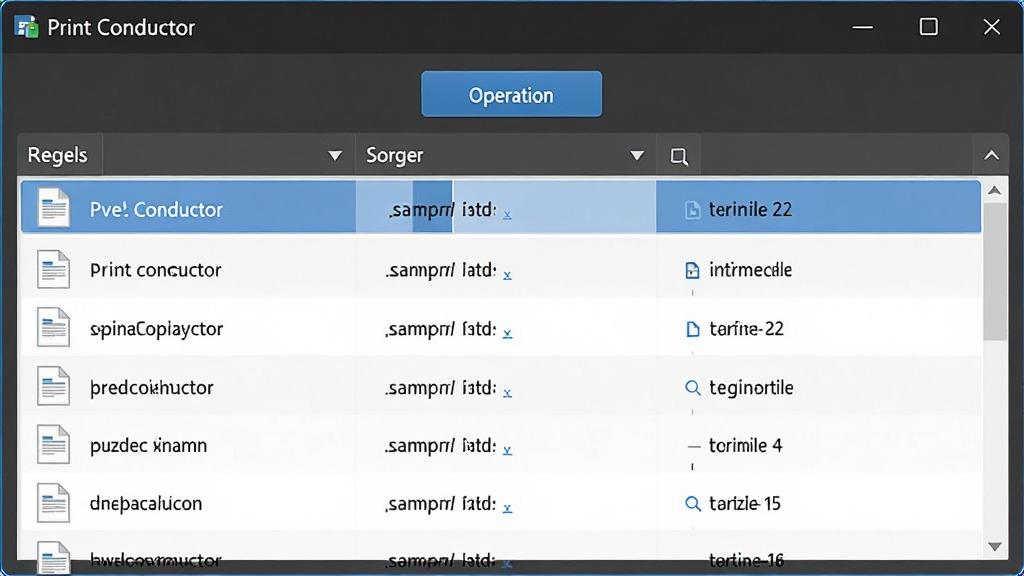Collapse the header using the chevron
This screenshot has height=576, width=1024.
(x=991, y=155)
